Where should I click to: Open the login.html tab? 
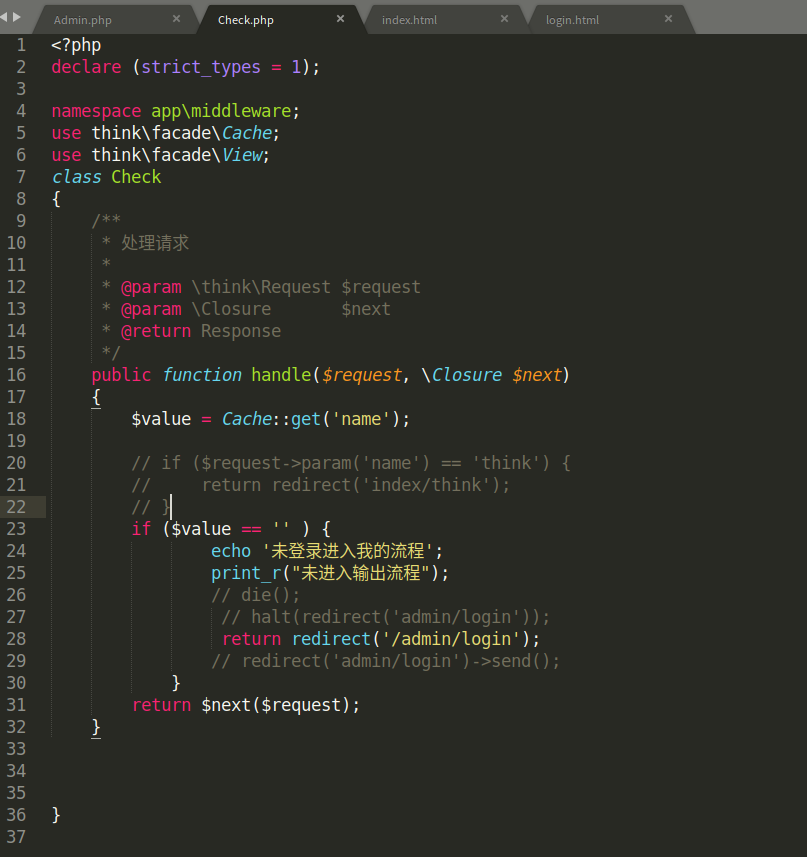(572, 20)
